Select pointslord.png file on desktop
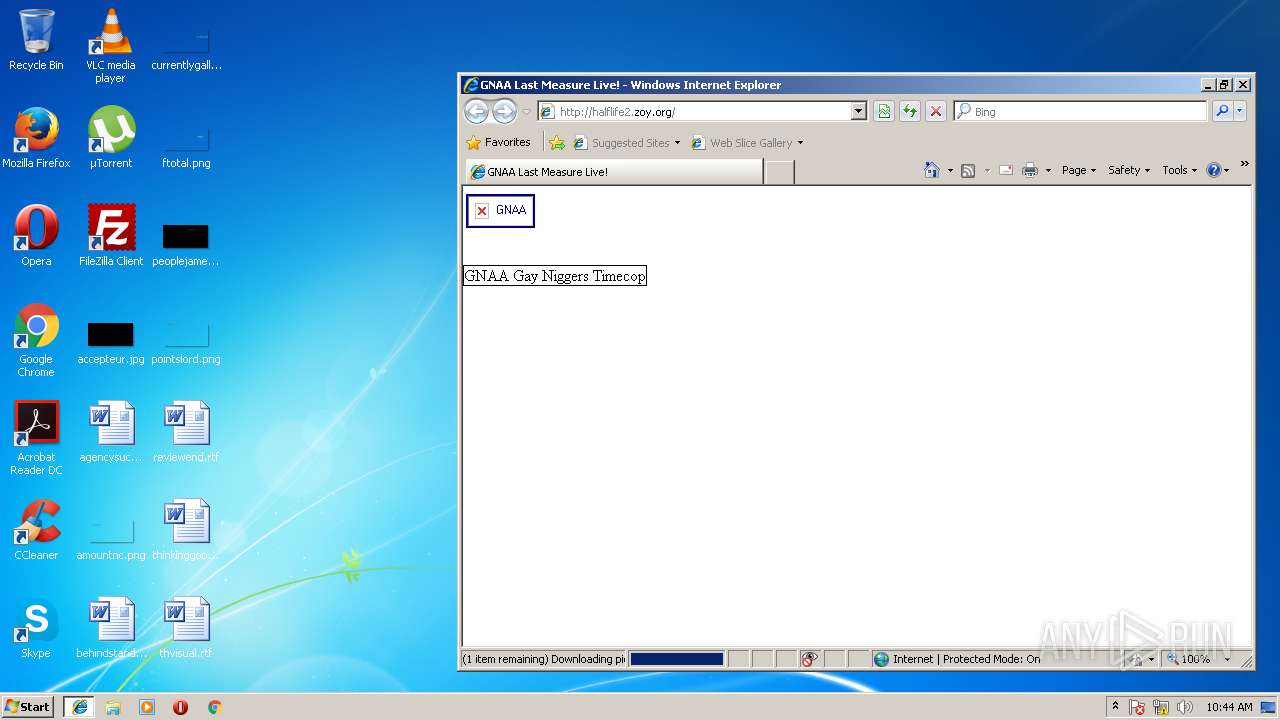The height and width of the screenshot is (720, 1280). [186, 341]
